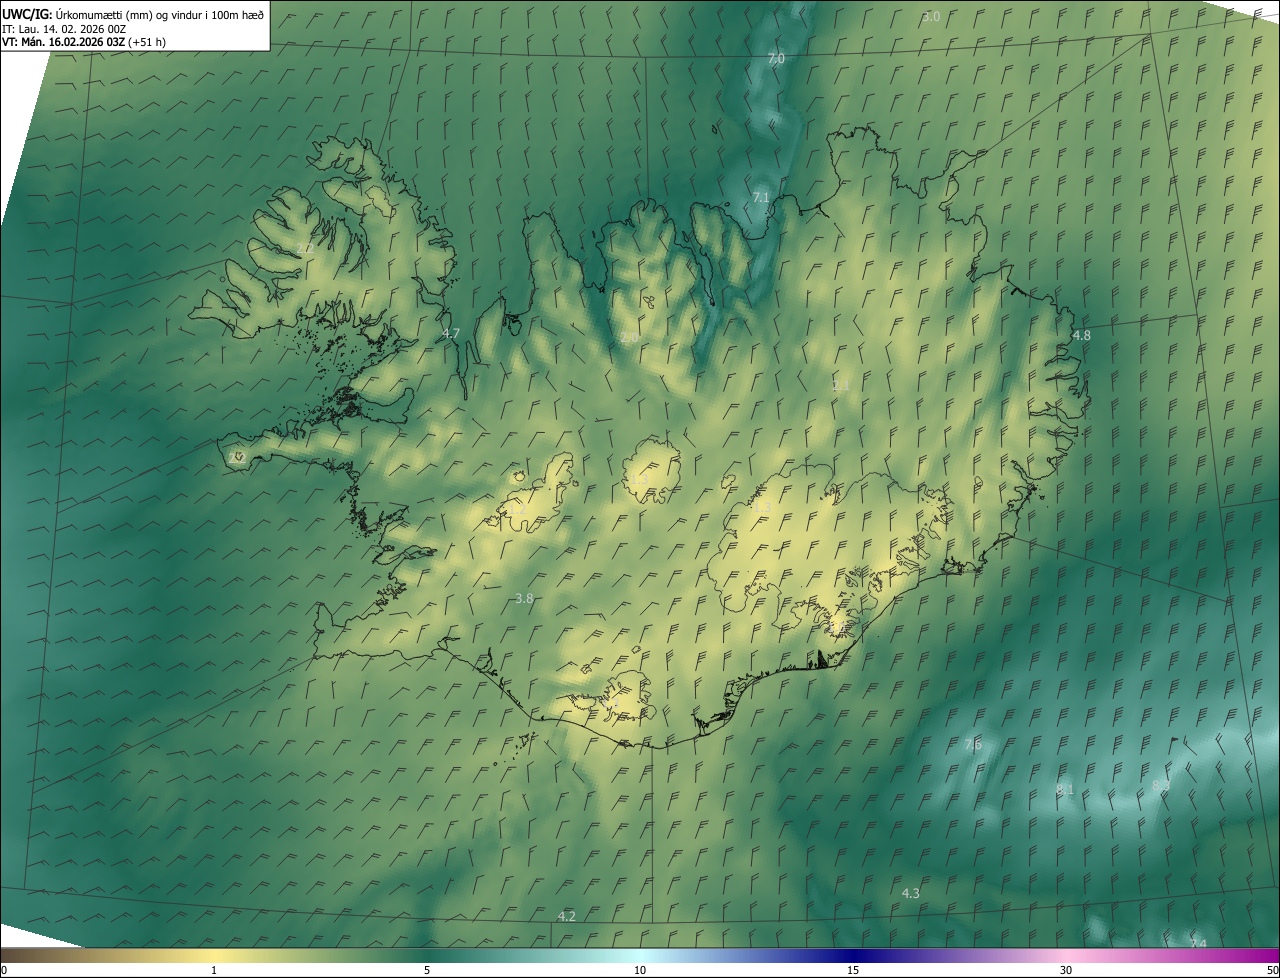This screenshot has width=1280, height=978.
Task: Click the 7.6 value label southeast of Iceland
Action: pos(973,745)
